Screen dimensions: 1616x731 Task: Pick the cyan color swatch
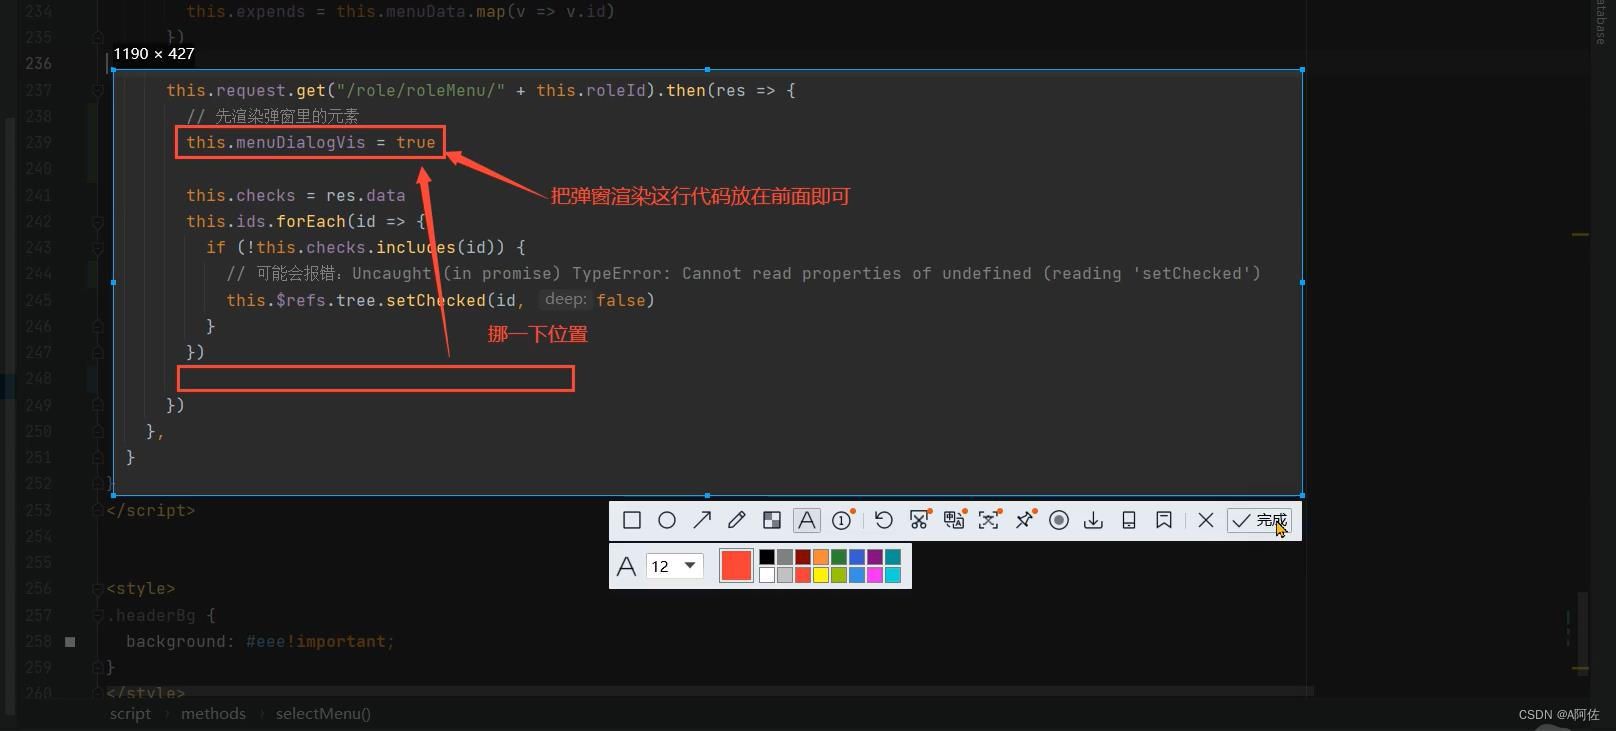coord(893,575)
